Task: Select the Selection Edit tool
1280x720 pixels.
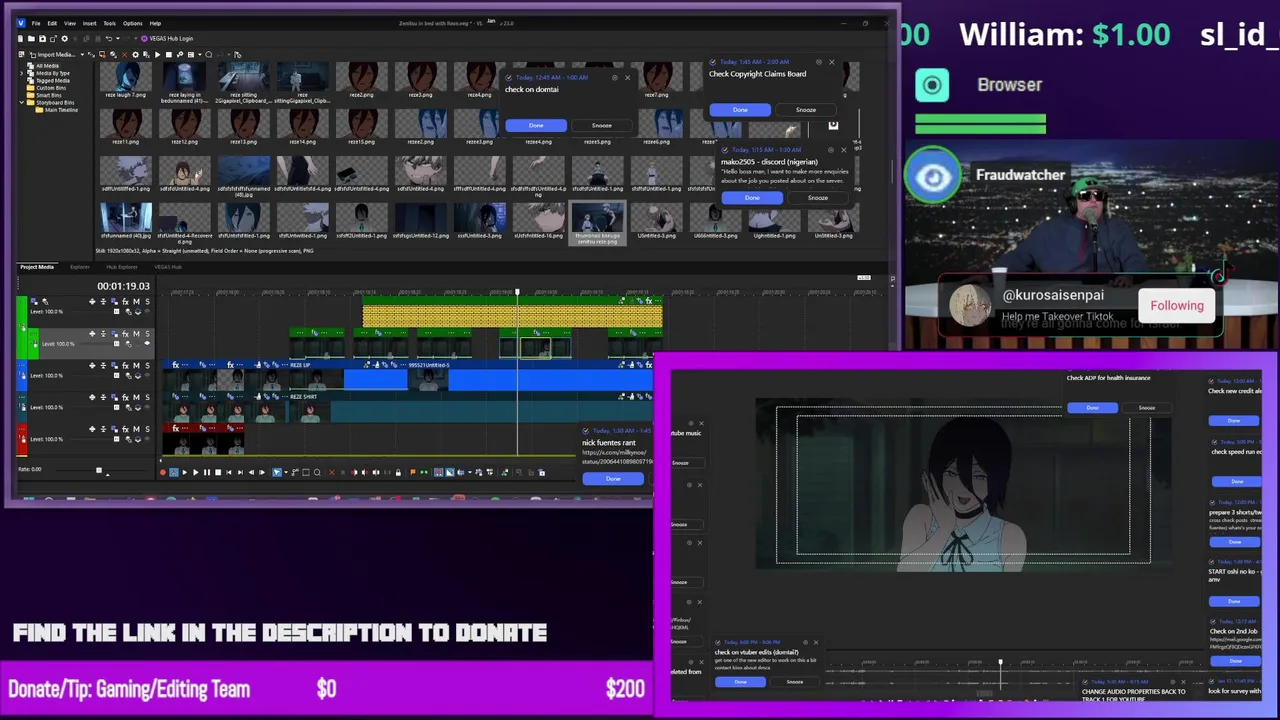Action: pos(306,472)
